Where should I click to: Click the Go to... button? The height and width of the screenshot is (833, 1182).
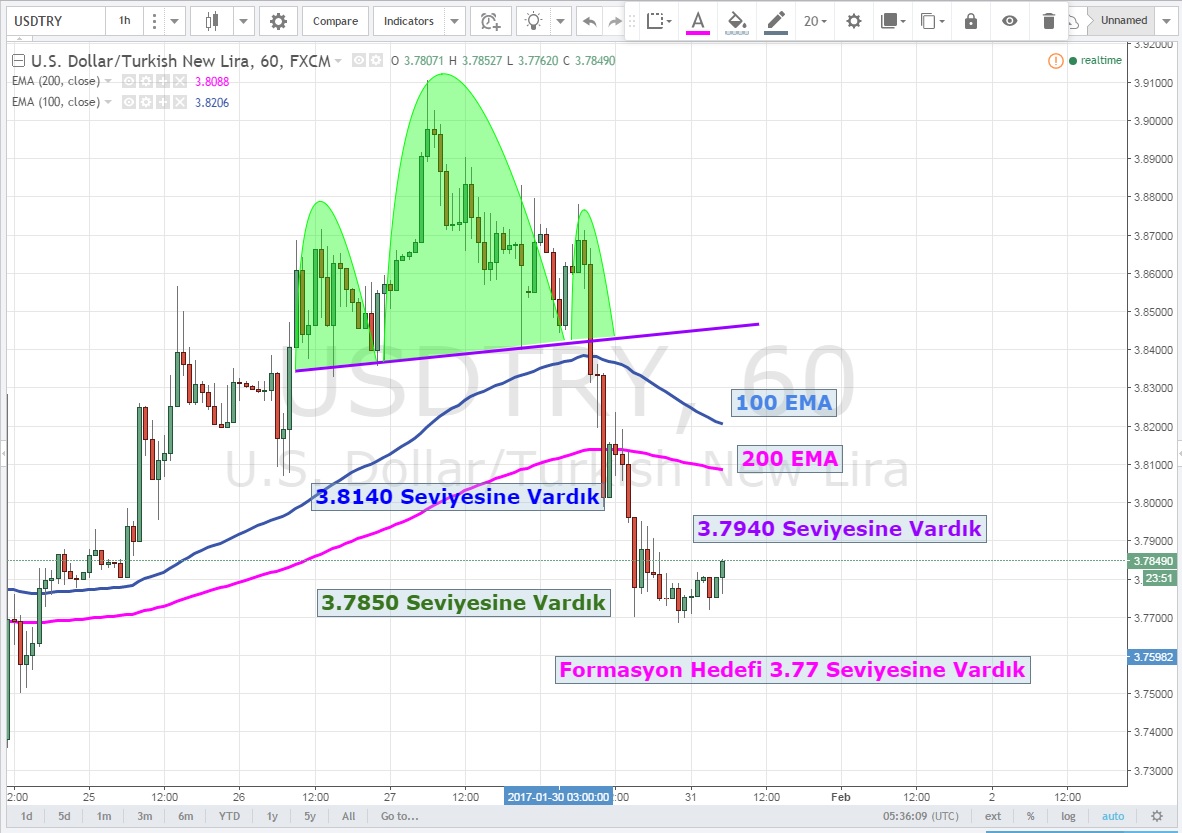(399, 816)
